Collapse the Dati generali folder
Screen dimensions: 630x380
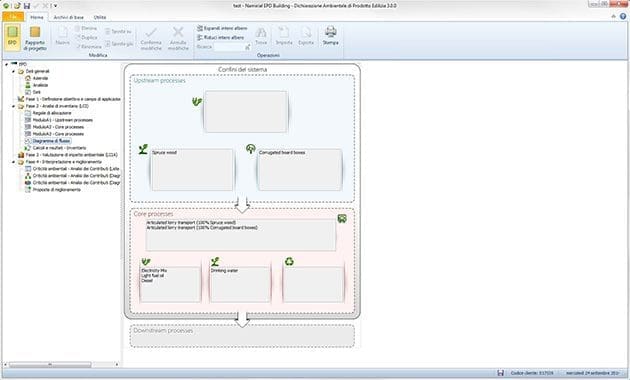pos(14,72)
